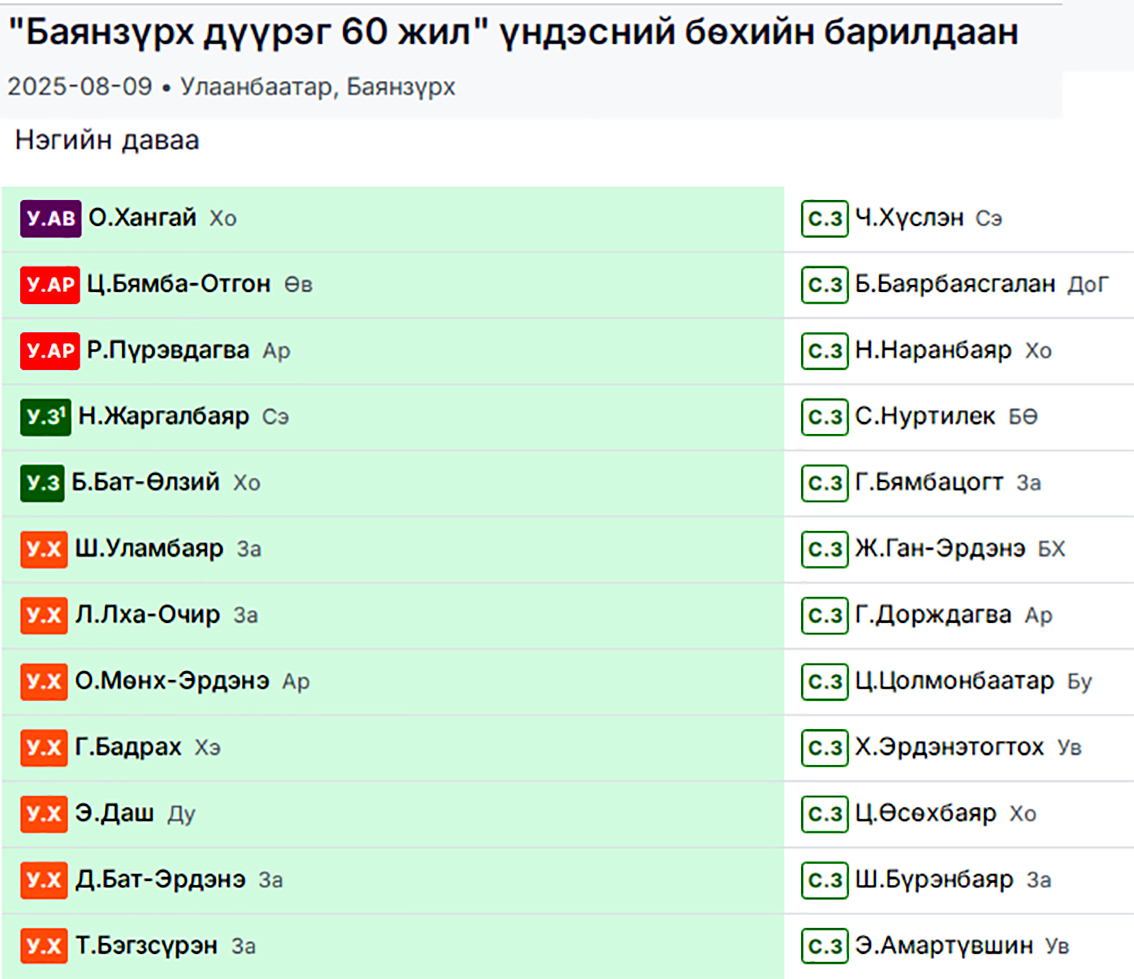Viewport: 1134px width, 979px height.
Task: Click the С.З badge beside Ч.Хүслэн
Action: (x=824, y=219)
